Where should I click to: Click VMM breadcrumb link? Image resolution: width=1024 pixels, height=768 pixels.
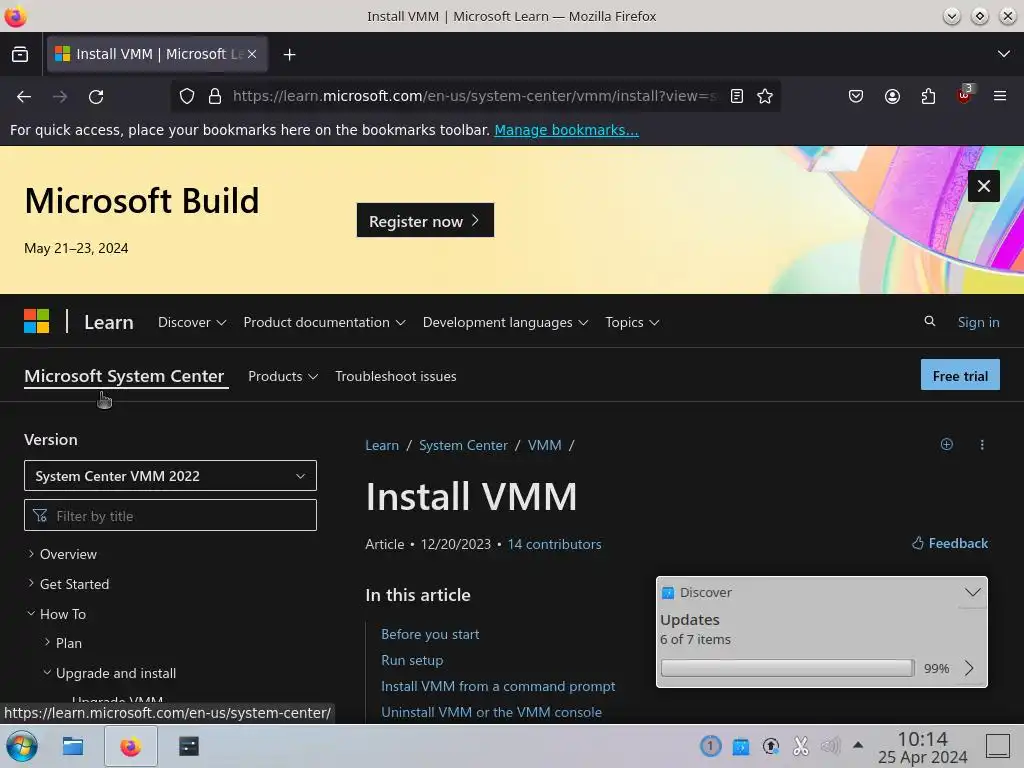(x=545, y=445)
